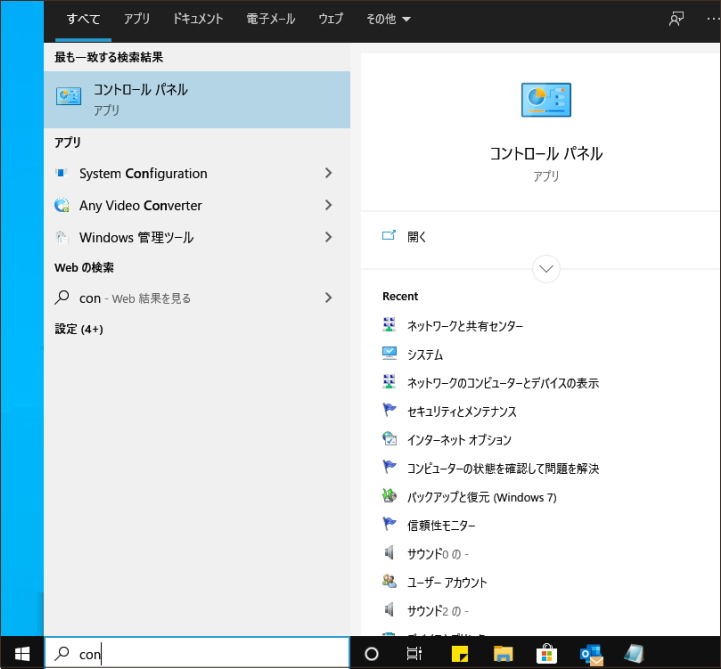
Task: Open Microsoft Store from the taskbar
Action: click(547, 654)
